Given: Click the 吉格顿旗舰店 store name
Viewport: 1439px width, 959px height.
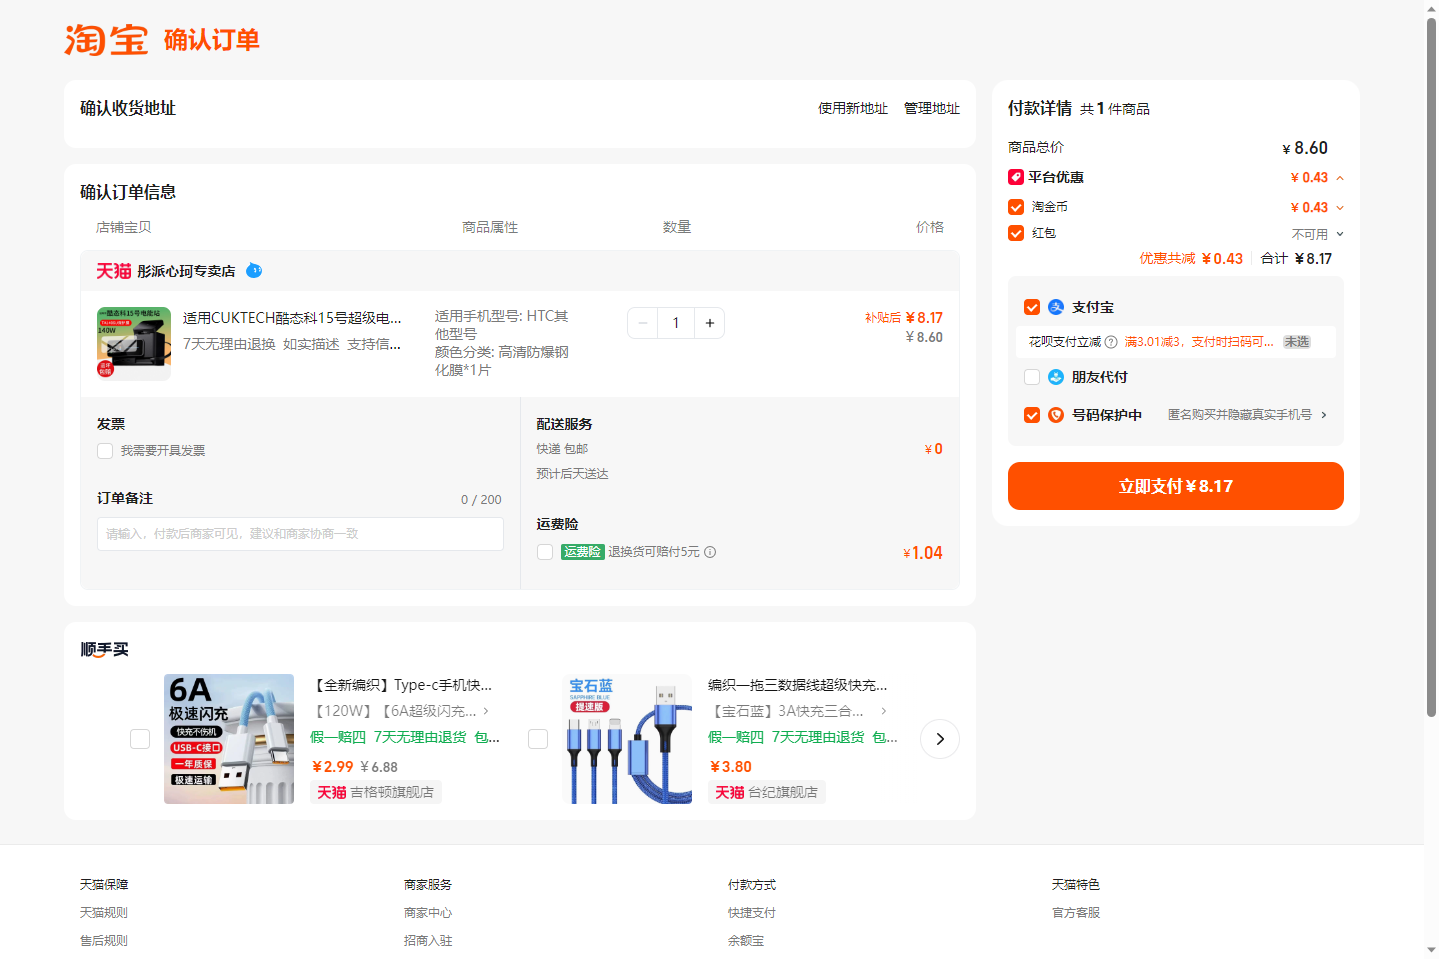Looking at the screenshot, I should pyautogui.click(x=392, y=792).
